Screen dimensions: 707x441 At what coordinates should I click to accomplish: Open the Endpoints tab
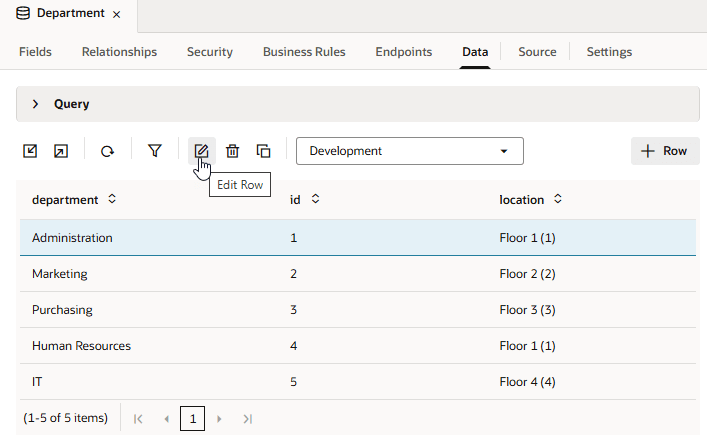404,52
